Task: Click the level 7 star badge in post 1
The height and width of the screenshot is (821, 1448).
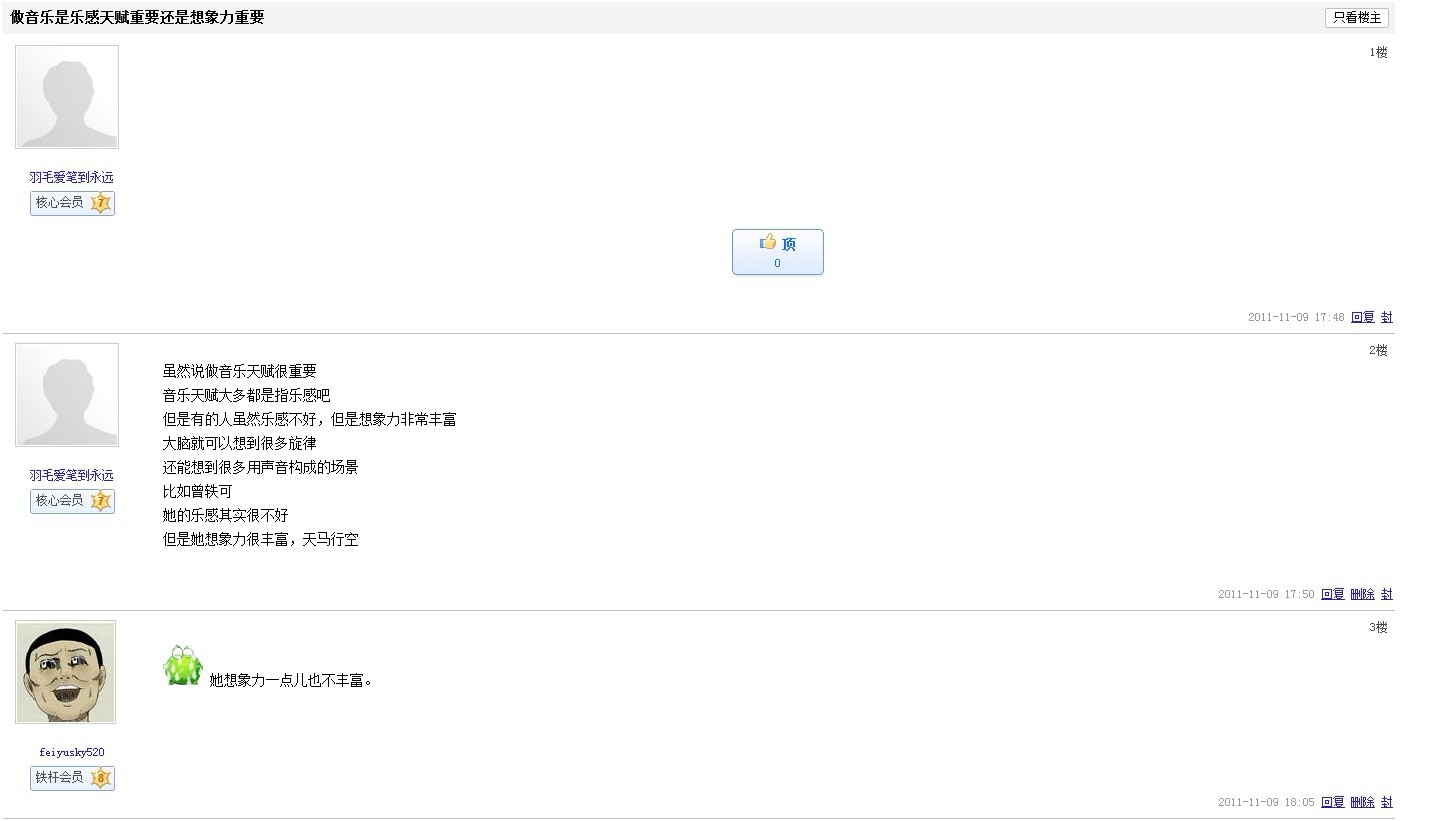Action: tap(100, 203)
